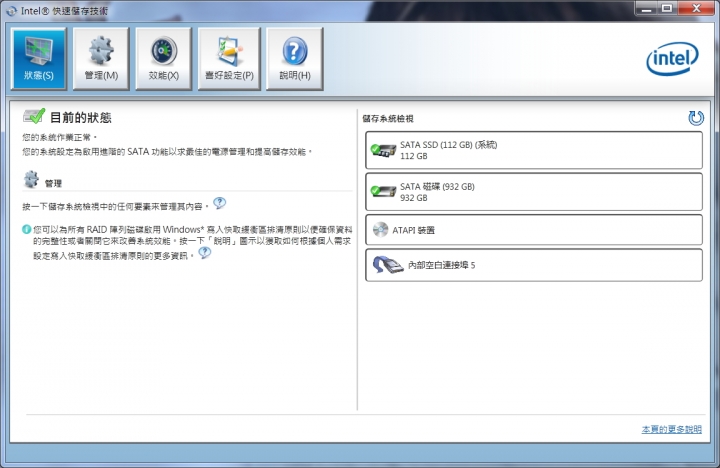The height and width of the screenshot is (468, 720).
Task: Minimize the Intel storage window
Action: pyautogui.click(x=647, y=8)
